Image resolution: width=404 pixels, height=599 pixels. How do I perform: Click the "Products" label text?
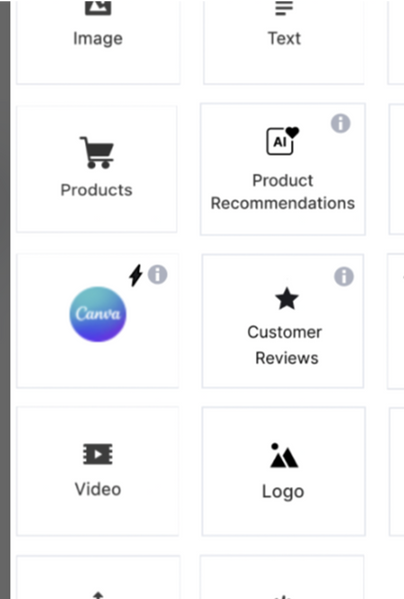pos(97,190)
